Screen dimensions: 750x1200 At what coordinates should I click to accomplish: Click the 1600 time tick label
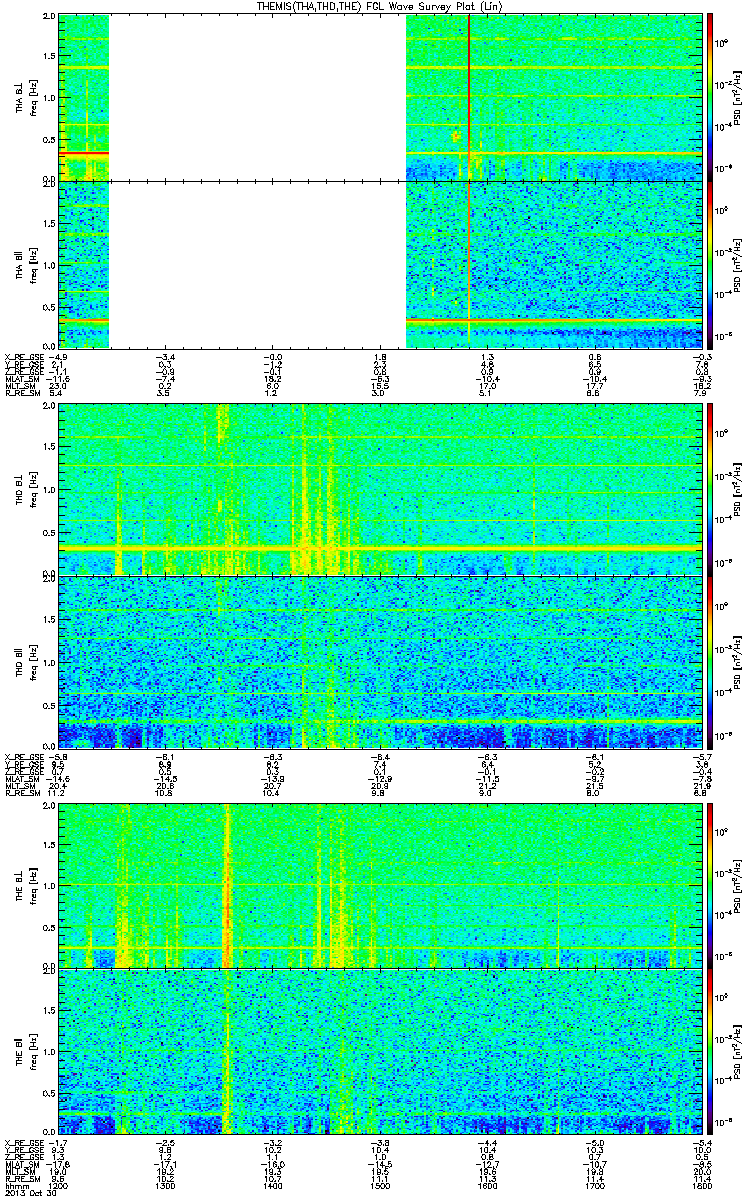[487, 1184]
